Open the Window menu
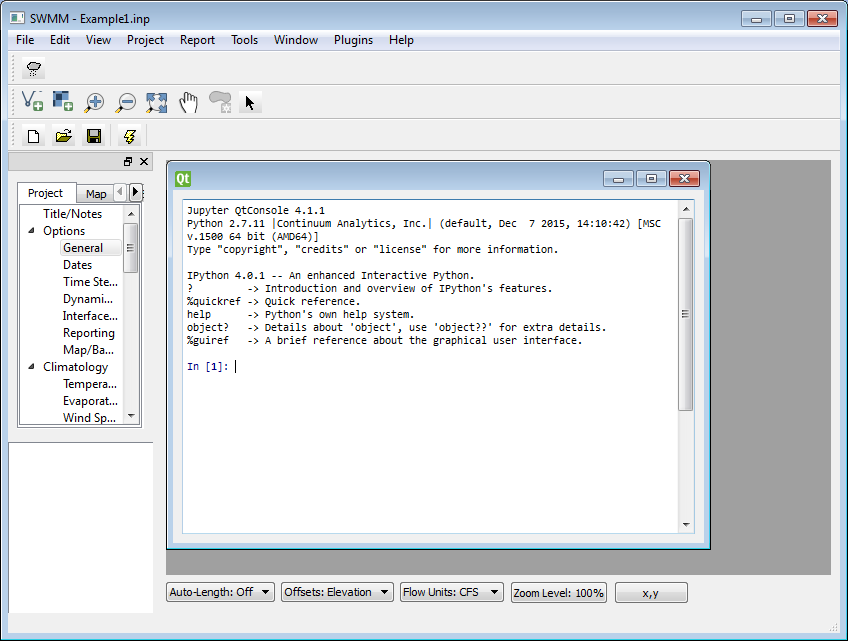The image size is (848, 641). click(x=296, y=40)
